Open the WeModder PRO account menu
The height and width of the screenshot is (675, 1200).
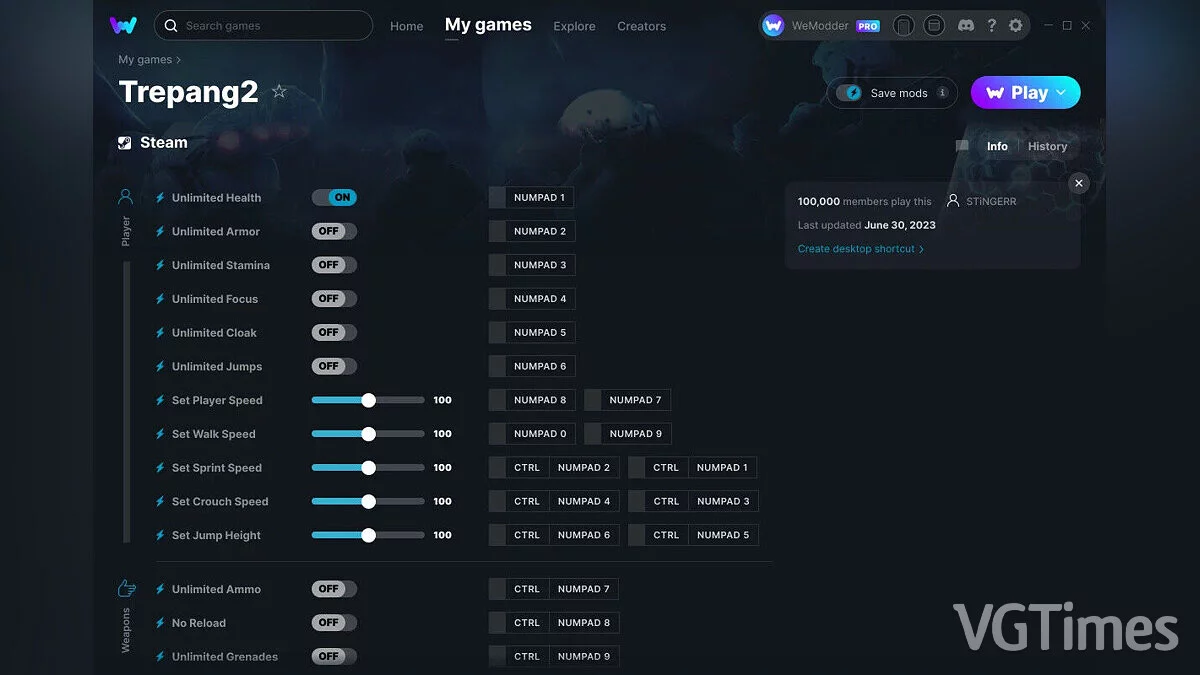pyautogui.click(x=821, y=26)
